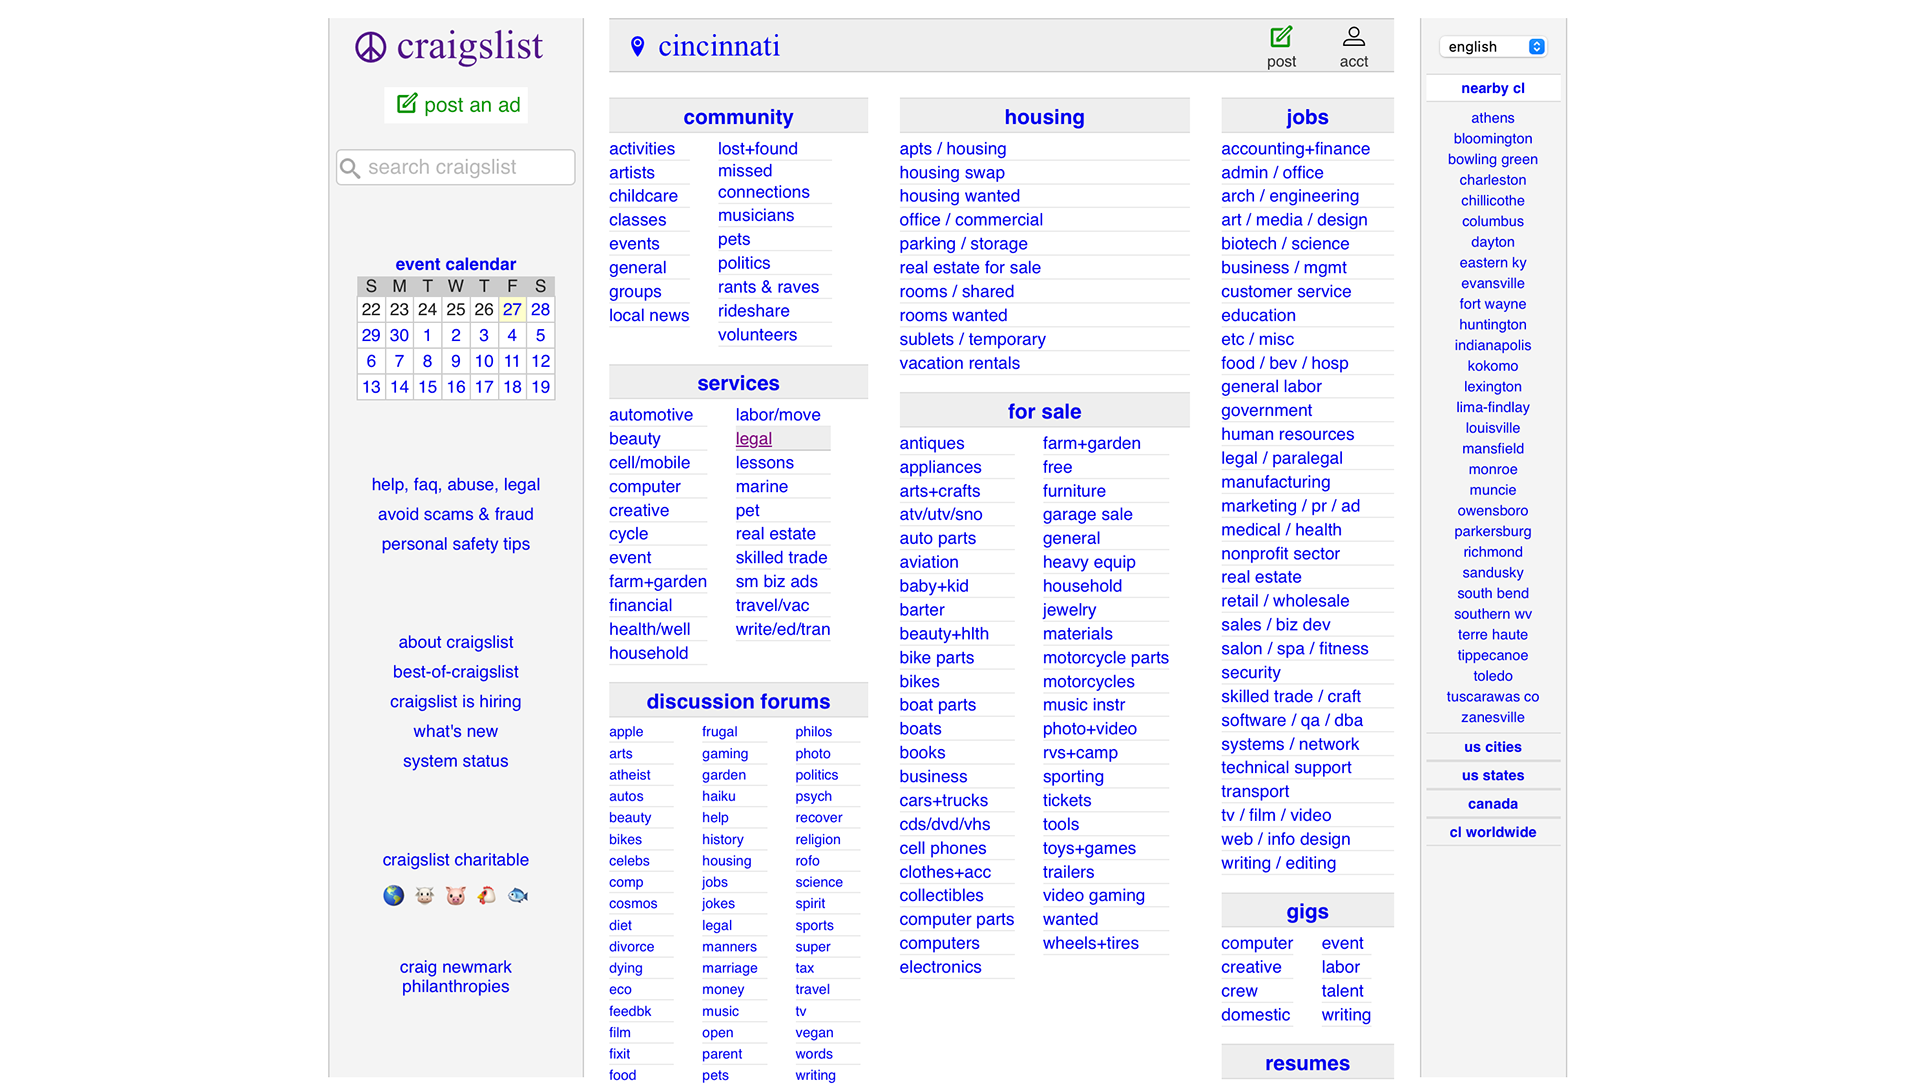Open help, faq, abuse, legal link
Image resolution: width=1920 pixels, height=1085 pixels.
(456, 485)
